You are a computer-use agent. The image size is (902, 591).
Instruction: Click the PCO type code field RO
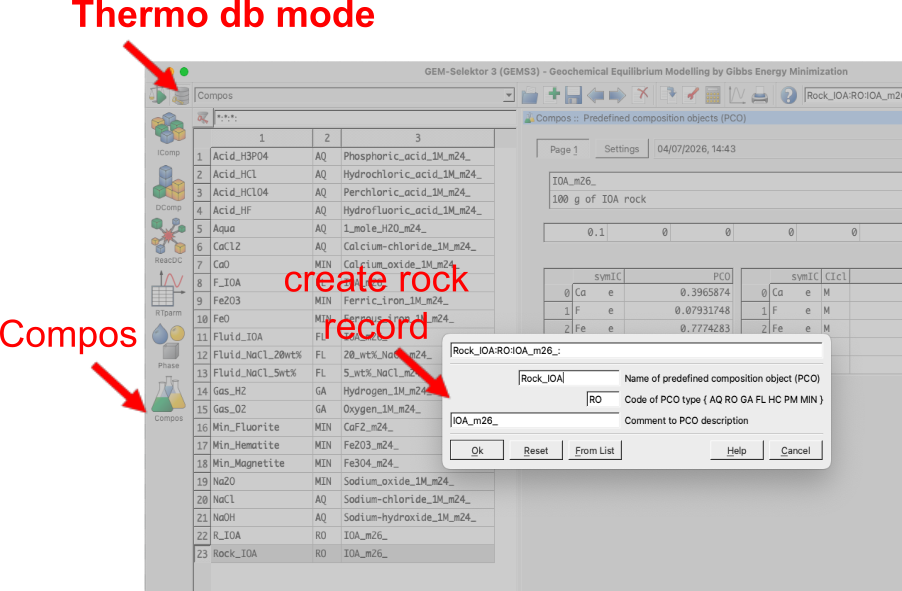602,399
